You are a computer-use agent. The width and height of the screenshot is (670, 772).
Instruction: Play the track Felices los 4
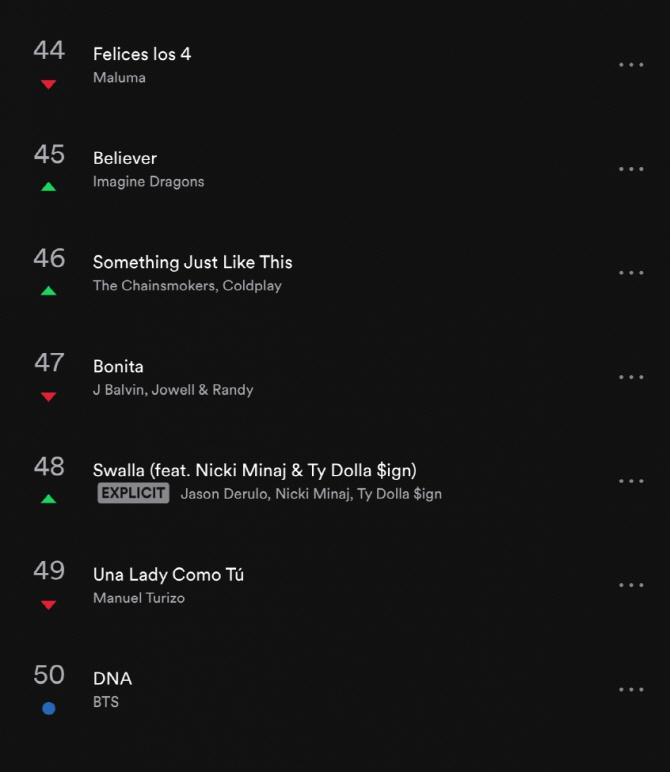point(142,54)
